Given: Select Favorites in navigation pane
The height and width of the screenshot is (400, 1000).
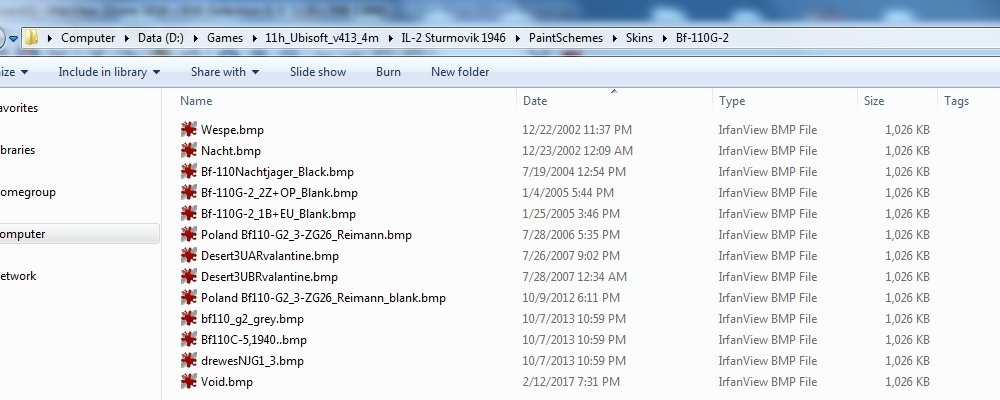Looking at the screenshot, I should click(19, 108).
